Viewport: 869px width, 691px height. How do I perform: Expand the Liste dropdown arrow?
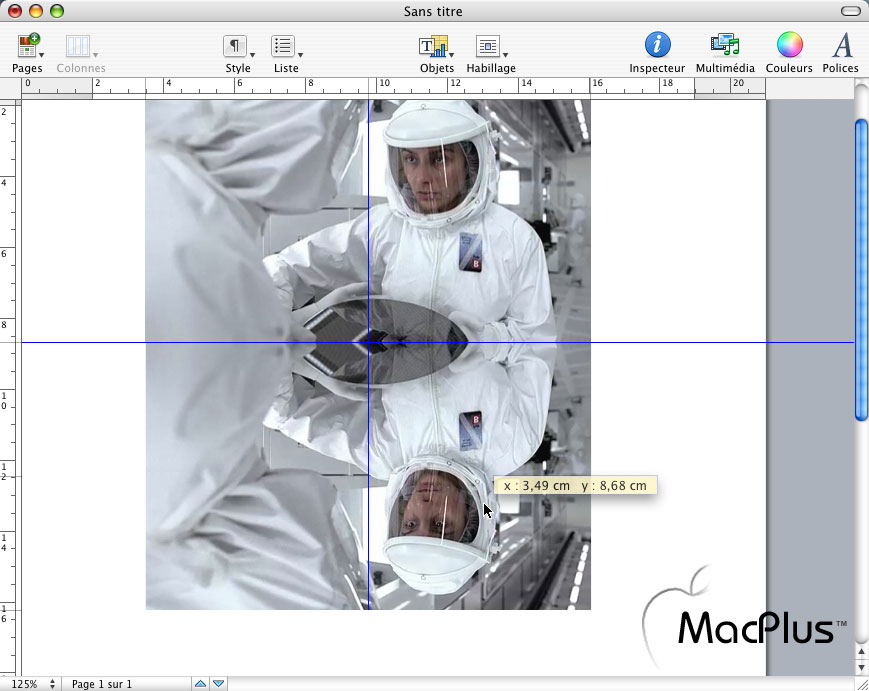(300, 55)
